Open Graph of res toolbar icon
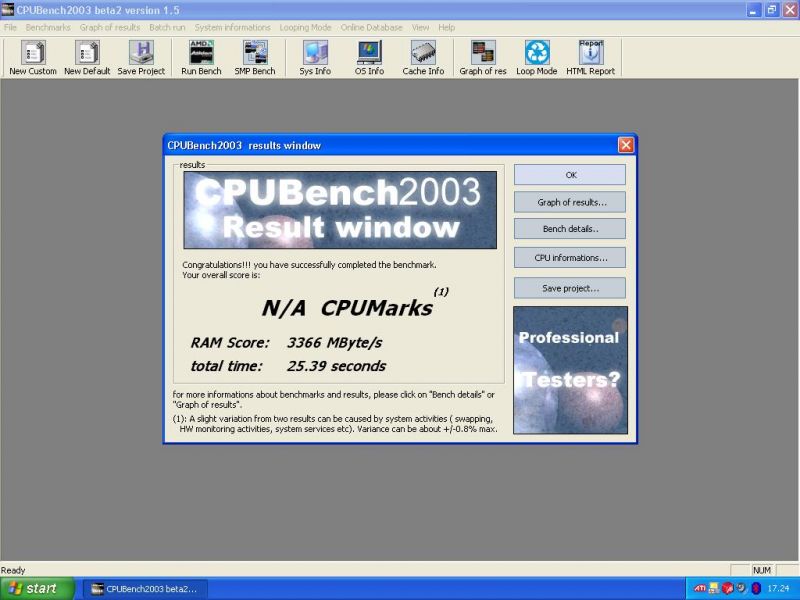Viewport: 800px width, 600px height. 483,58
